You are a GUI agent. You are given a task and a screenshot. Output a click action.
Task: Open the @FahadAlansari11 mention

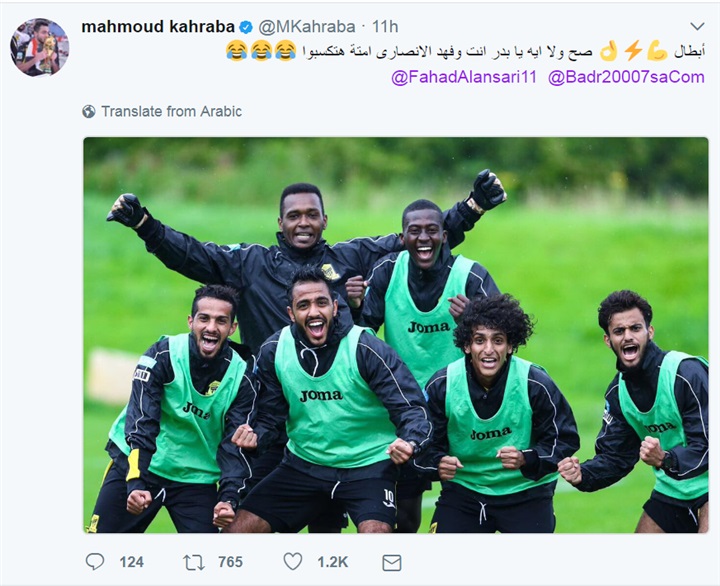[464, 77]
